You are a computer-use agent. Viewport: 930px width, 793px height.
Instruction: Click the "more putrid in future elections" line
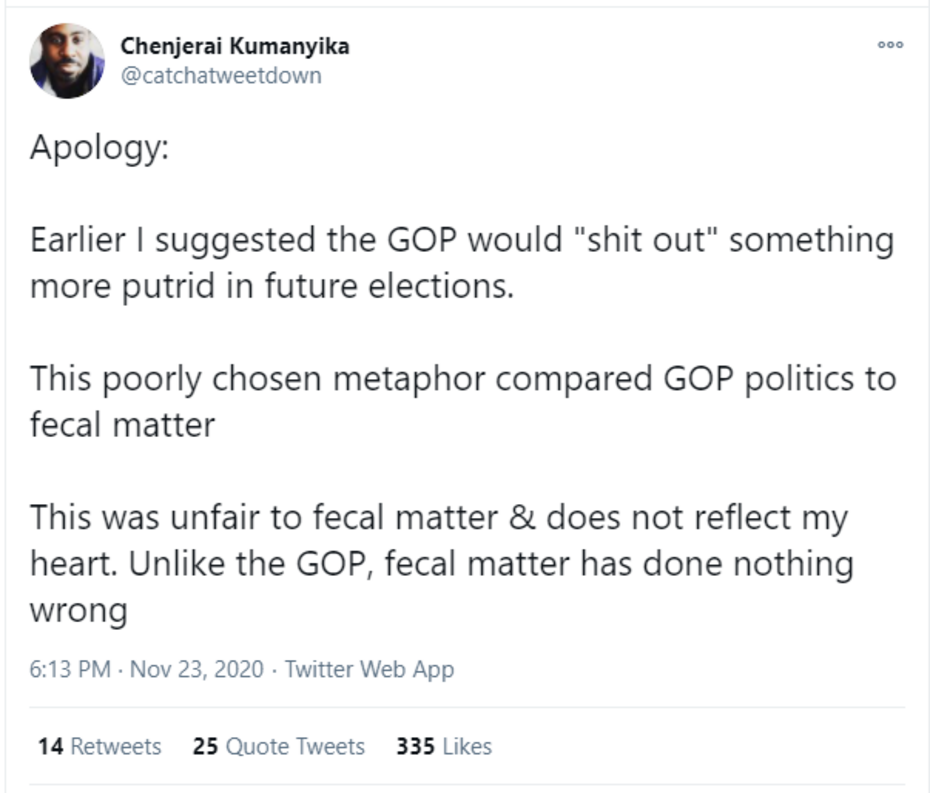coord(271,286)
